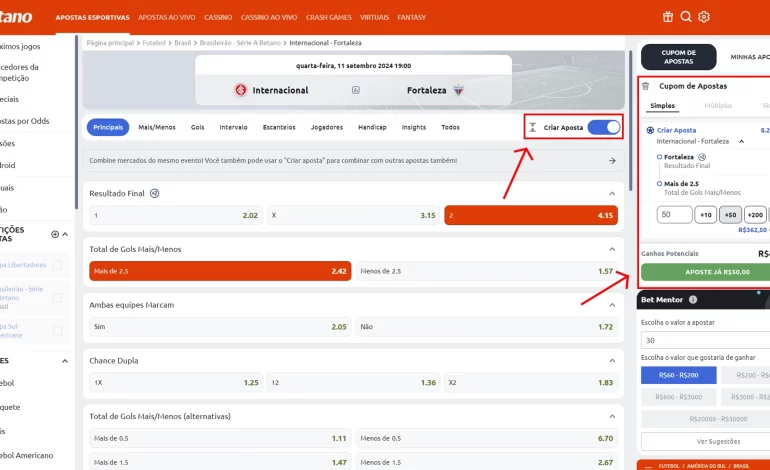Click the +10 stake button
Image resolution: width=770 pixels, height=470 pixels.
coord(706,215)
